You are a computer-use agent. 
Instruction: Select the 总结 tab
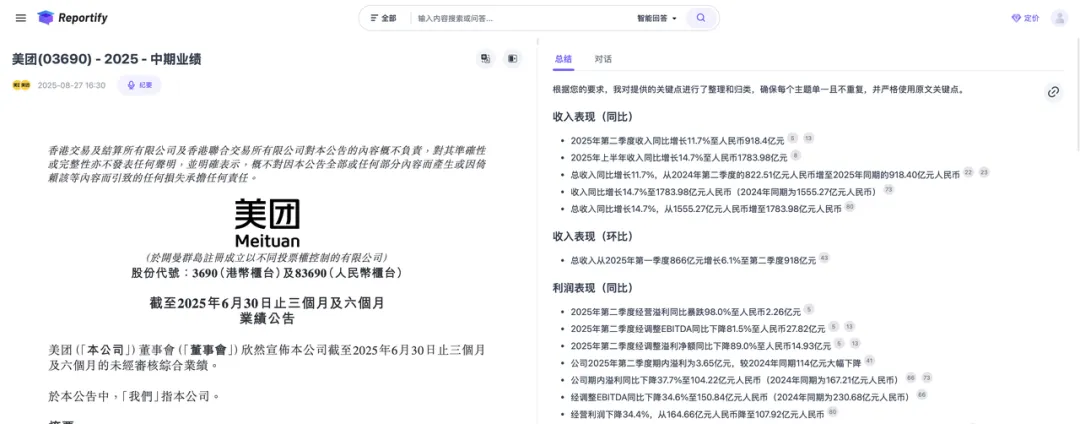point(563,59)
